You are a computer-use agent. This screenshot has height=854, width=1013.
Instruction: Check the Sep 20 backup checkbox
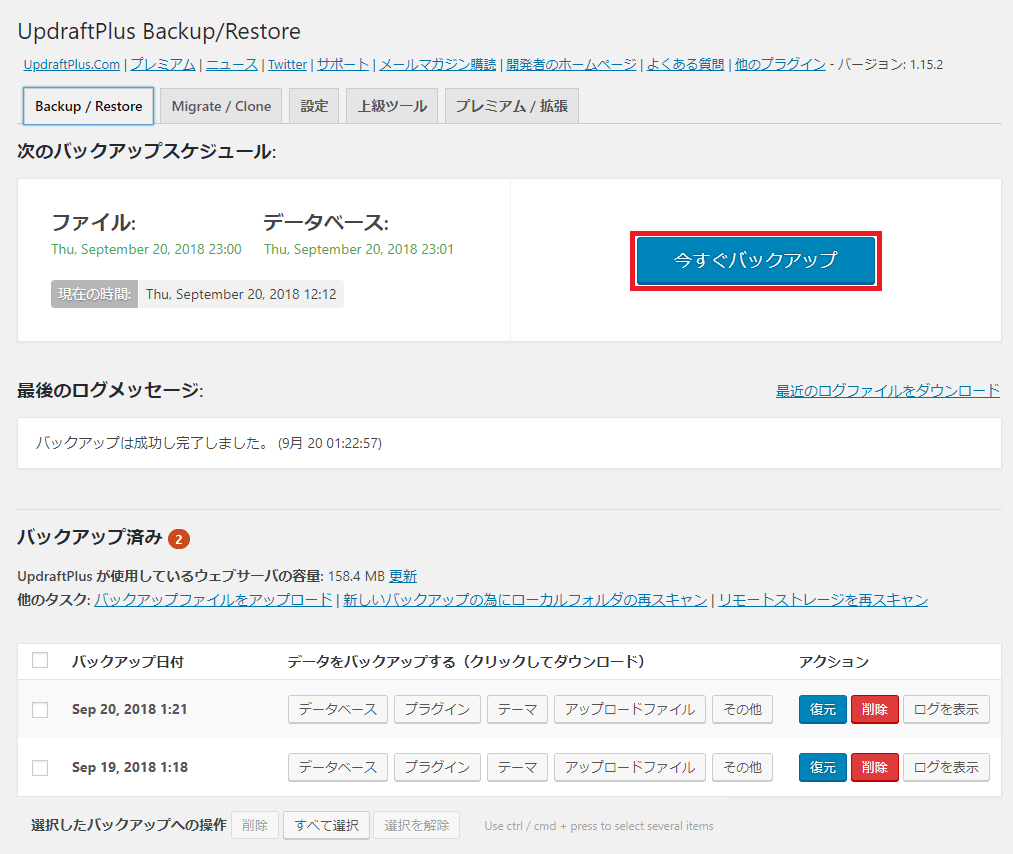[41, 708]
